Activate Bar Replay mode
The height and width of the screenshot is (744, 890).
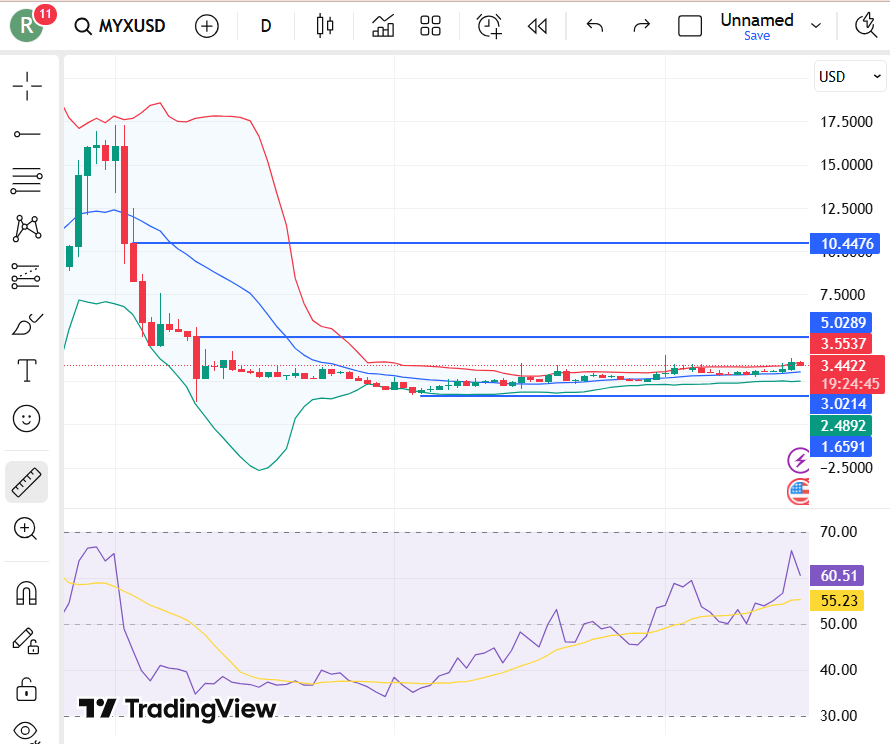[x=537, y=26]
